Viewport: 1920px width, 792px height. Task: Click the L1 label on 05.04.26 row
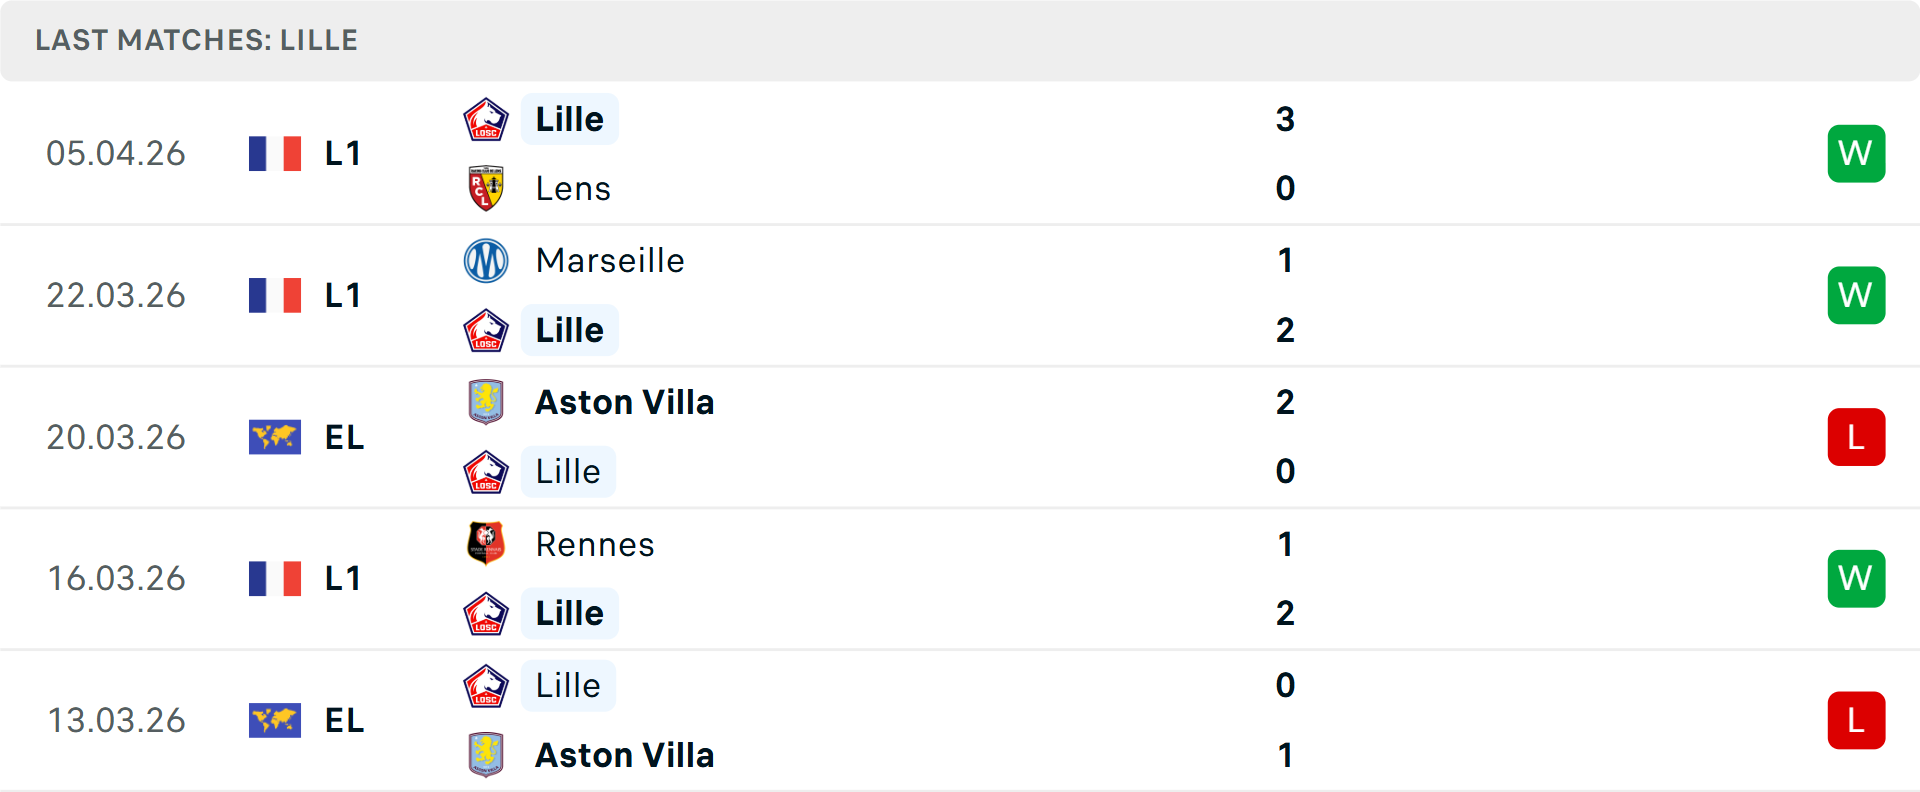pos(343,154)
